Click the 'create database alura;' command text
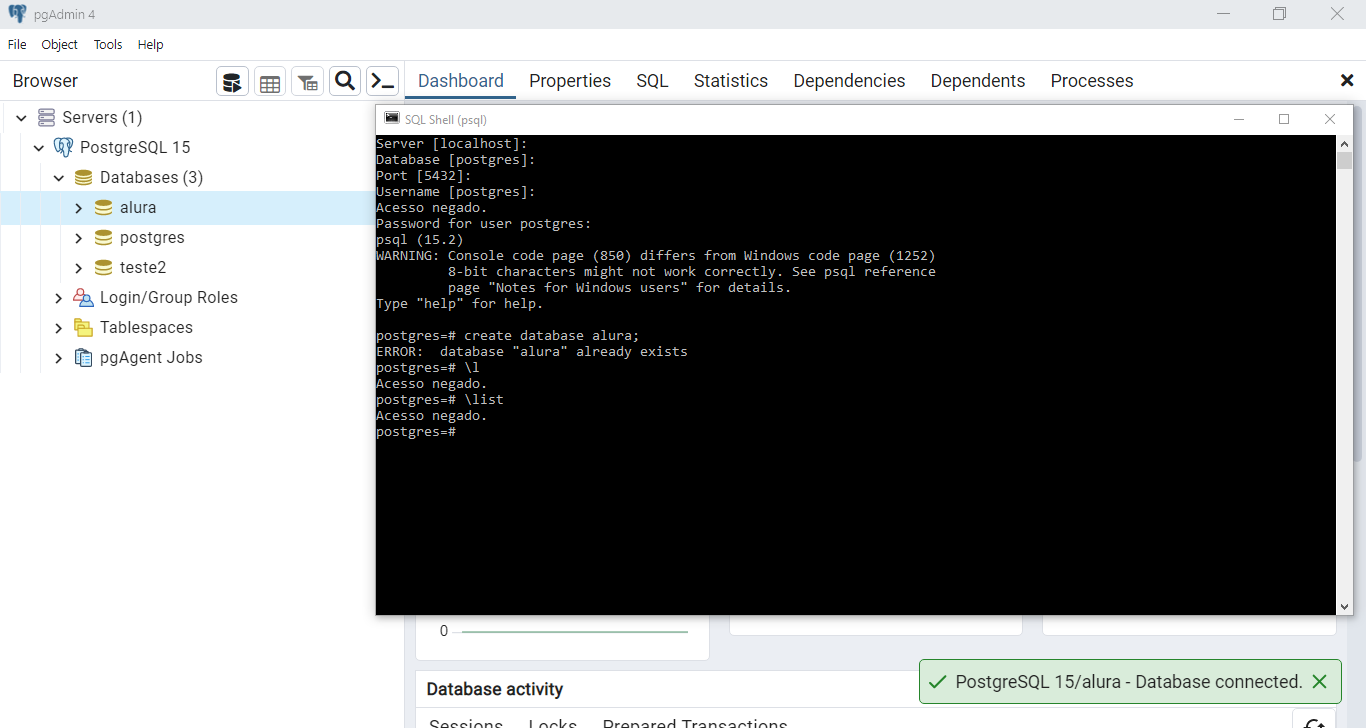 [552, 336]
